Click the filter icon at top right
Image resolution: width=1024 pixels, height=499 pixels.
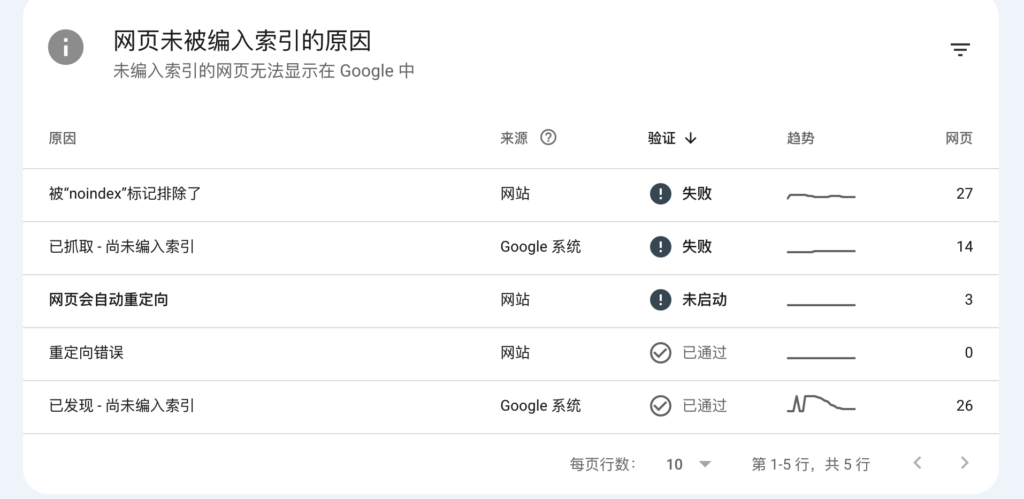[959, 50]
